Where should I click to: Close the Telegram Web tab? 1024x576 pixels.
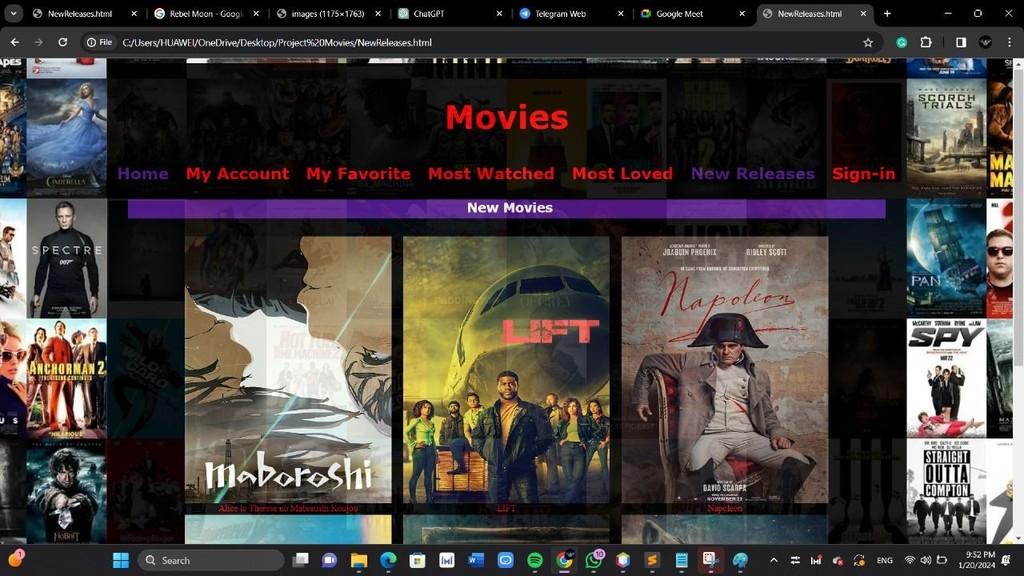[x=620, y=13]
